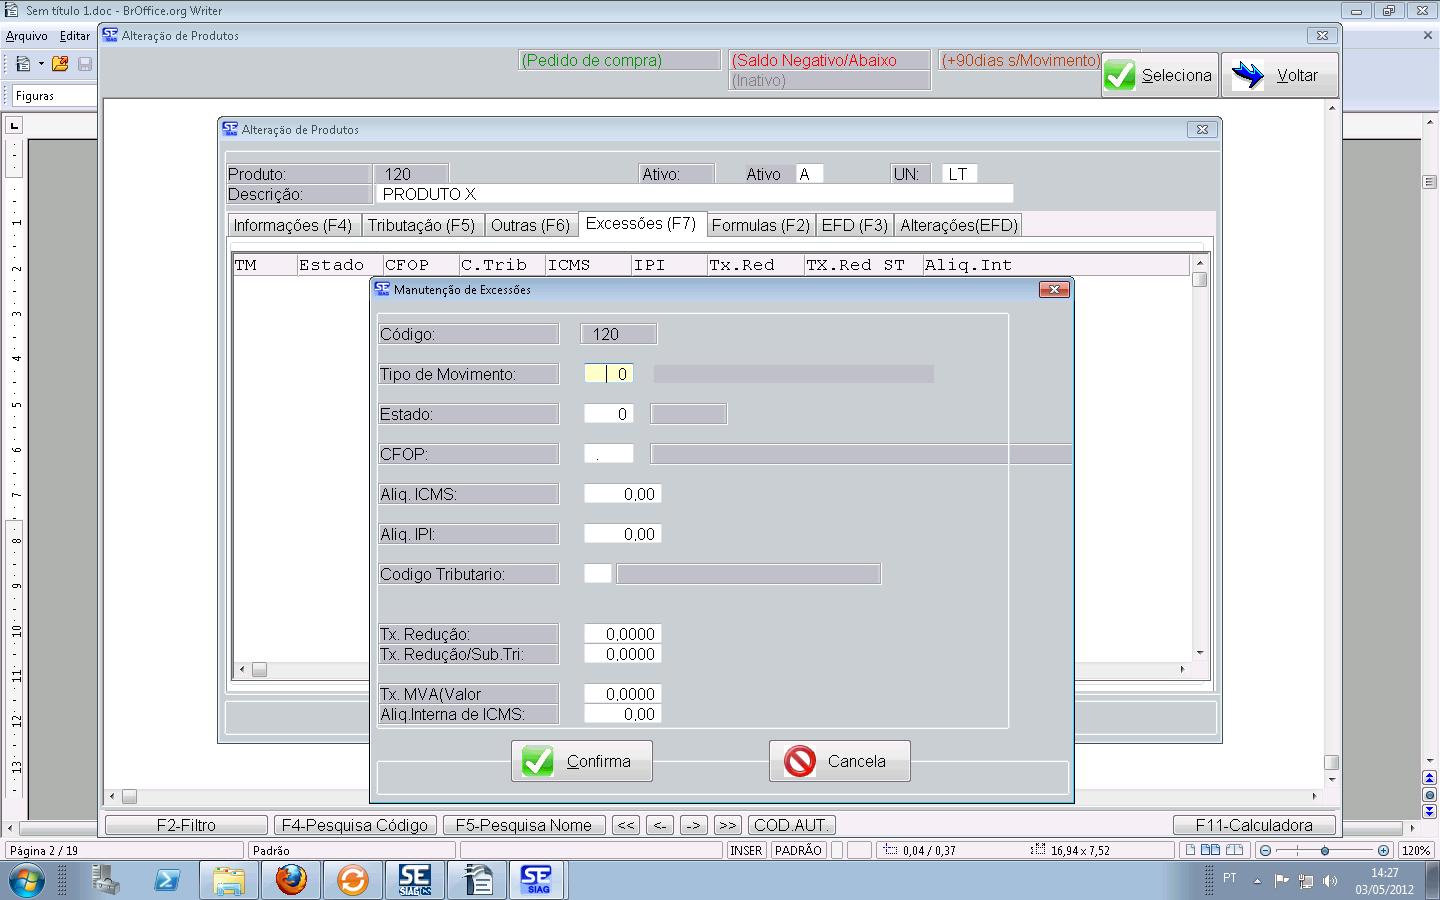Click the orange sync icon in taskbar
1440x900 pixels.
[x=352, y=880]
